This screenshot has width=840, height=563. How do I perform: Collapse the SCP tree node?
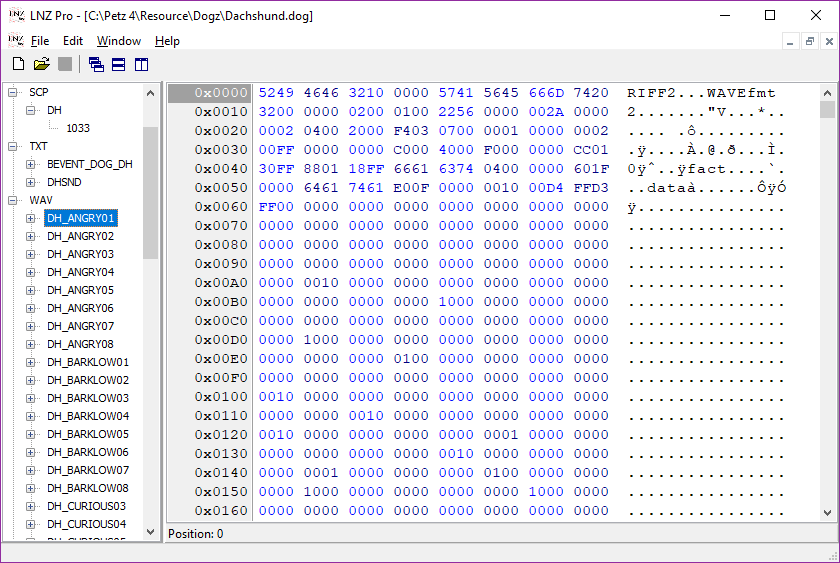click(13, 92)
